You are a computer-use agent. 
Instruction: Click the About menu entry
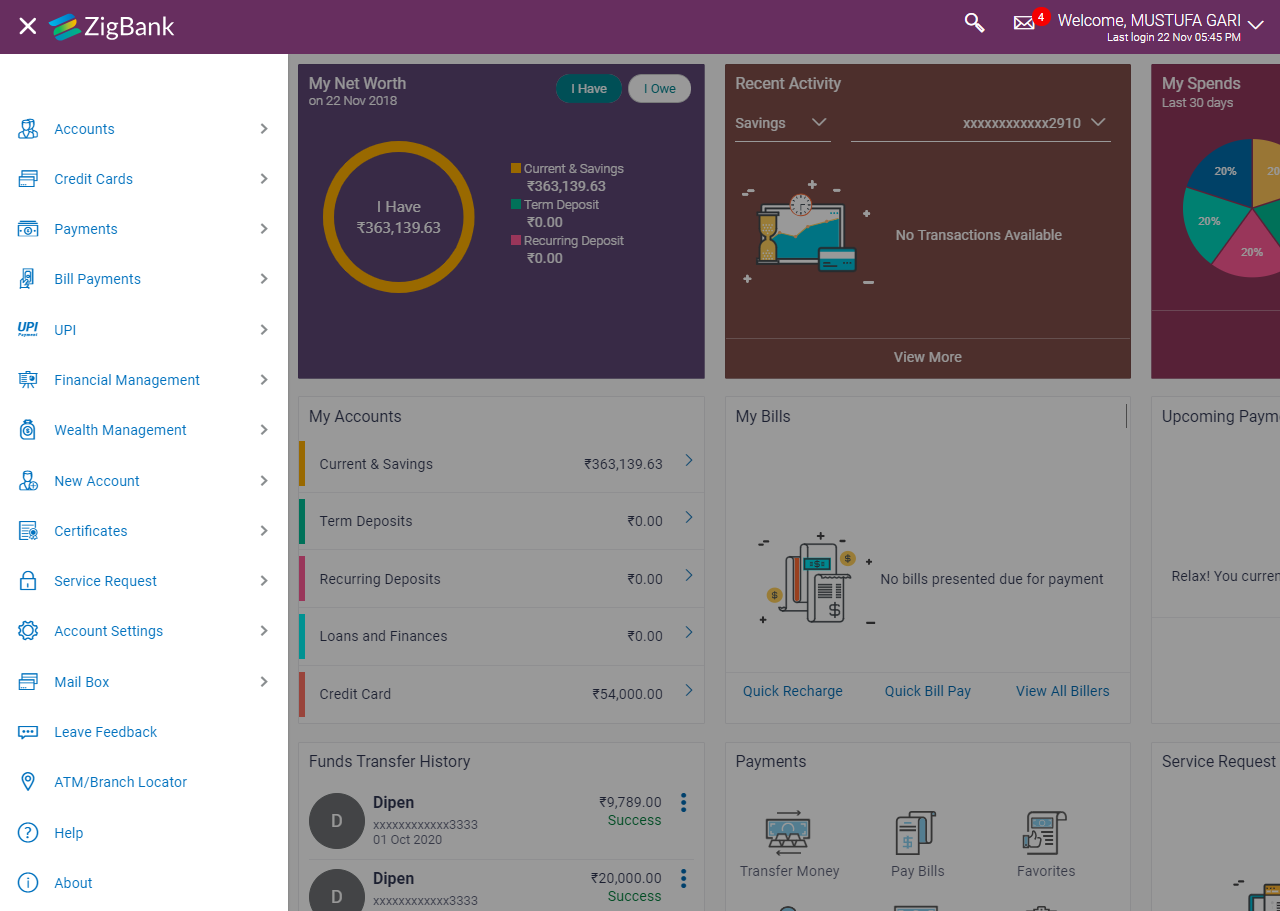(73, 883)
